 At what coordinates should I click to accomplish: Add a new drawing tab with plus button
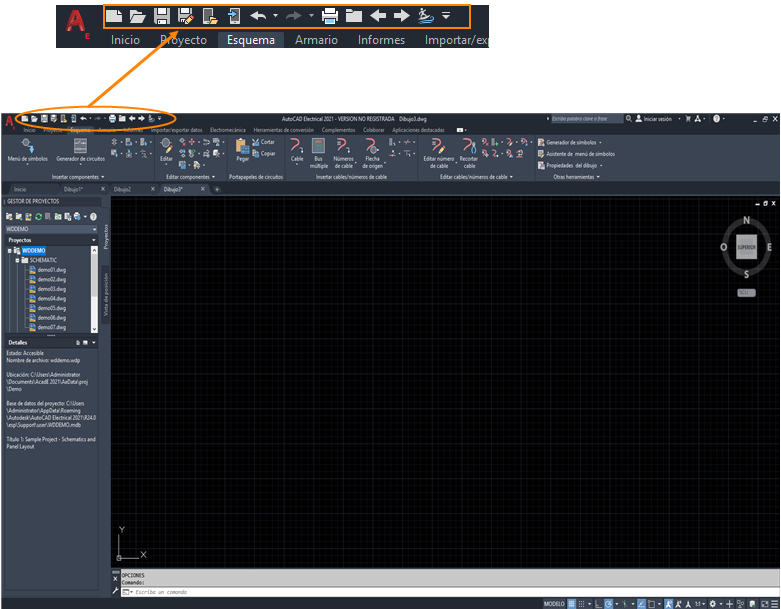(217, 189)
